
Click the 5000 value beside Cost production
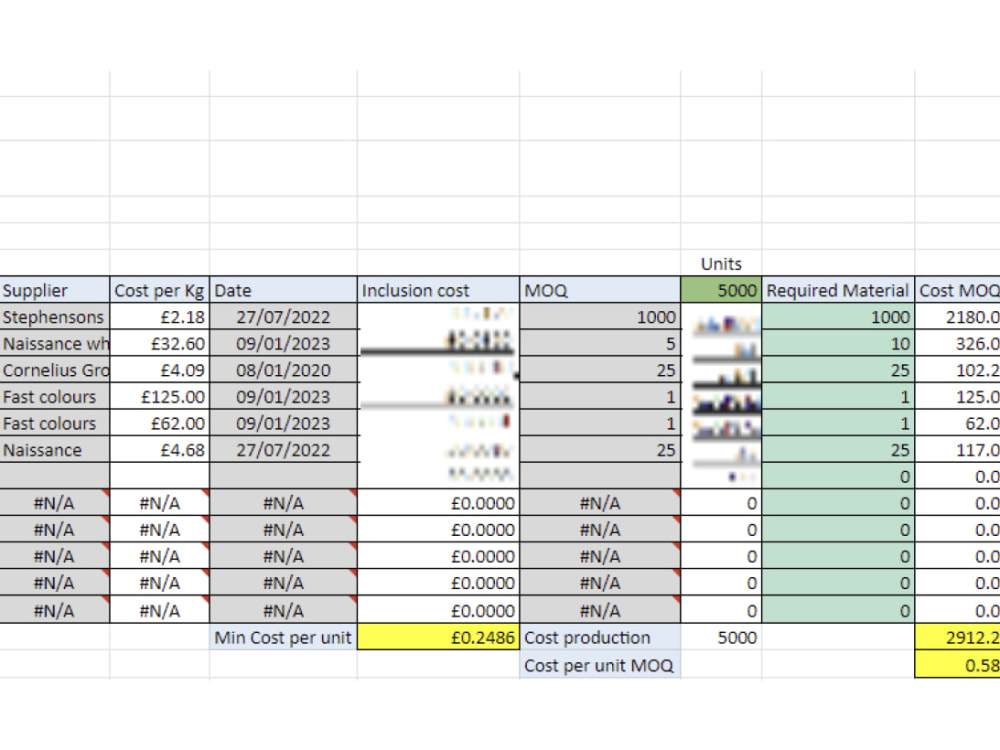point(721,638)
